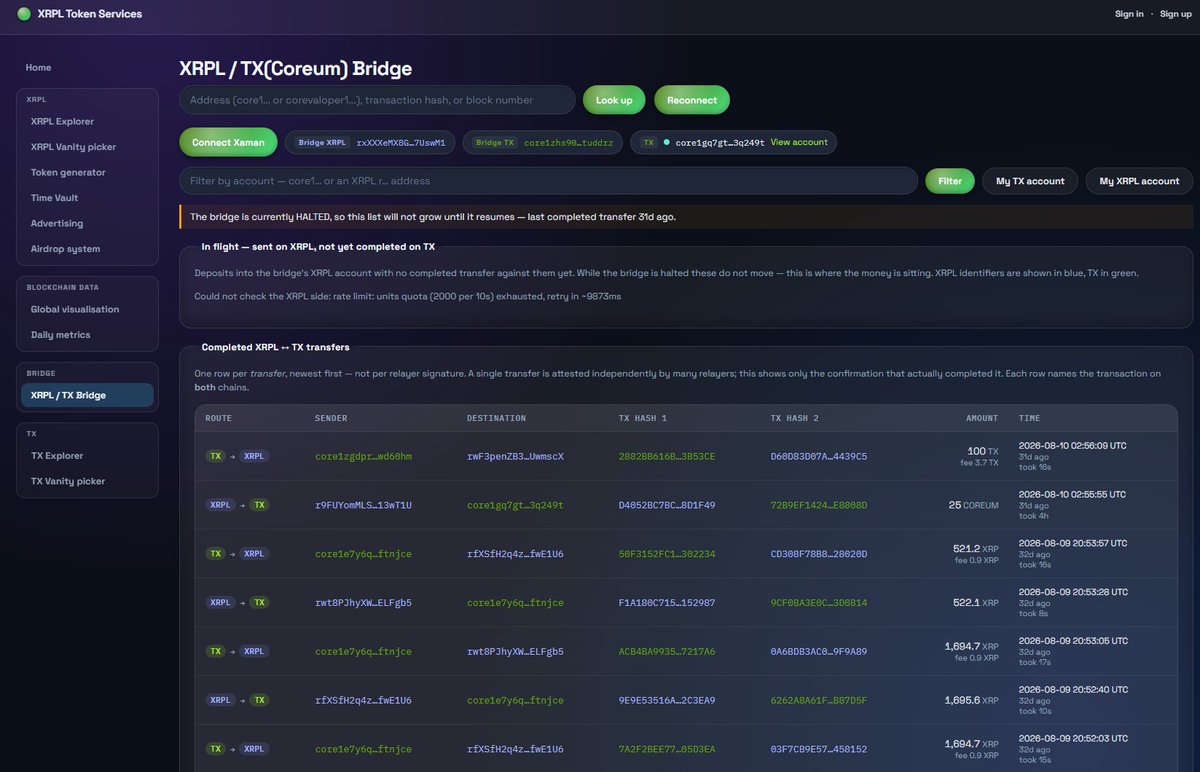Select XRPL / TX Bridge sidebar item

coord(87,395)
